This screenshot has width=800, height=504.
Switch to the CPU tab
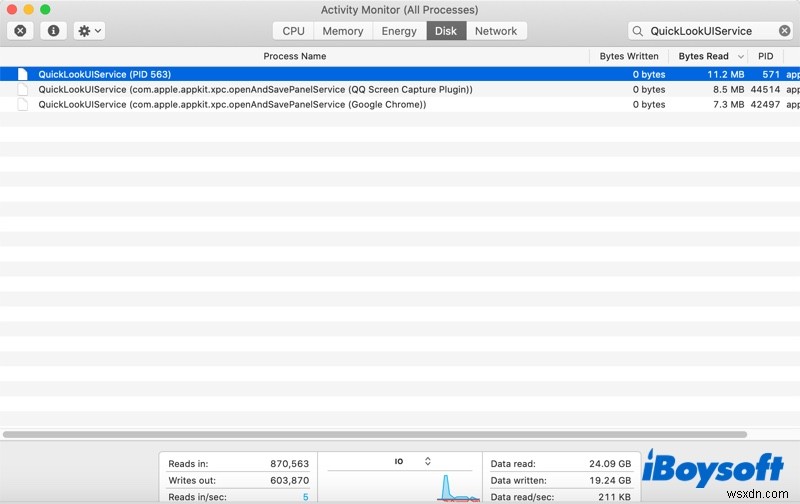(293, 31)
